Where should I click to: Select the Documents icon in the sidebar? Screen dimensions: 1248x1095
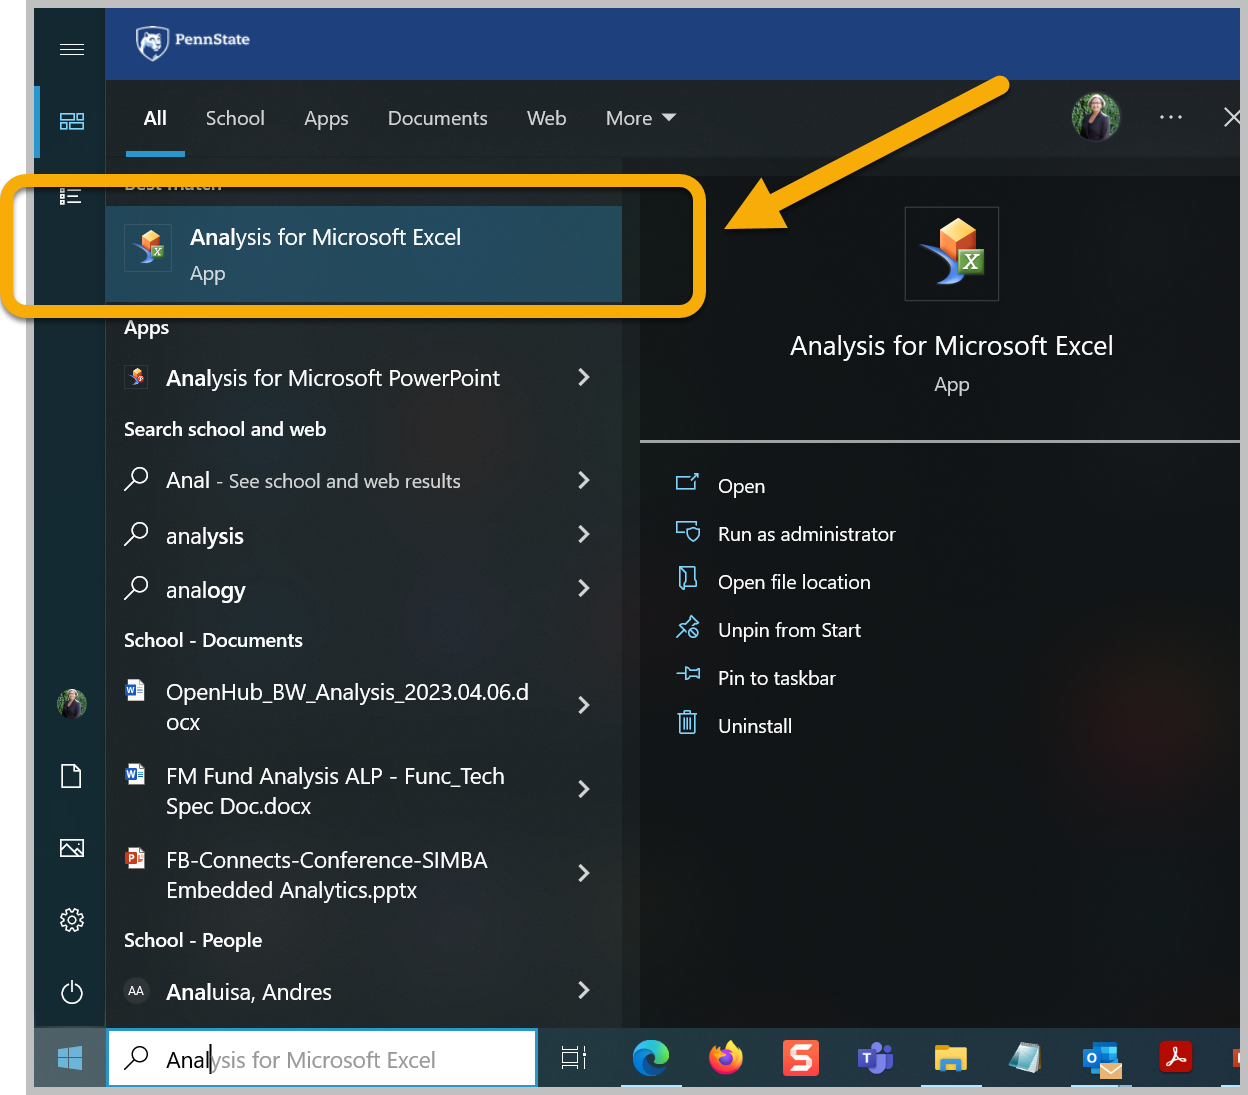click(71, 776)
